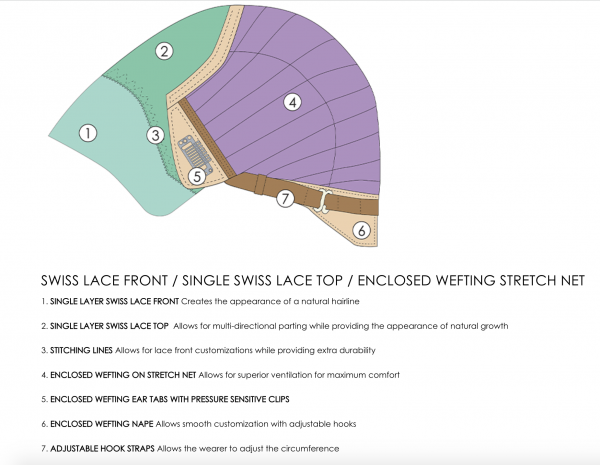Select the Ear Tabs with Pressure Sensitive Clips line
600x465 pixels.
[x=165, y=400]
